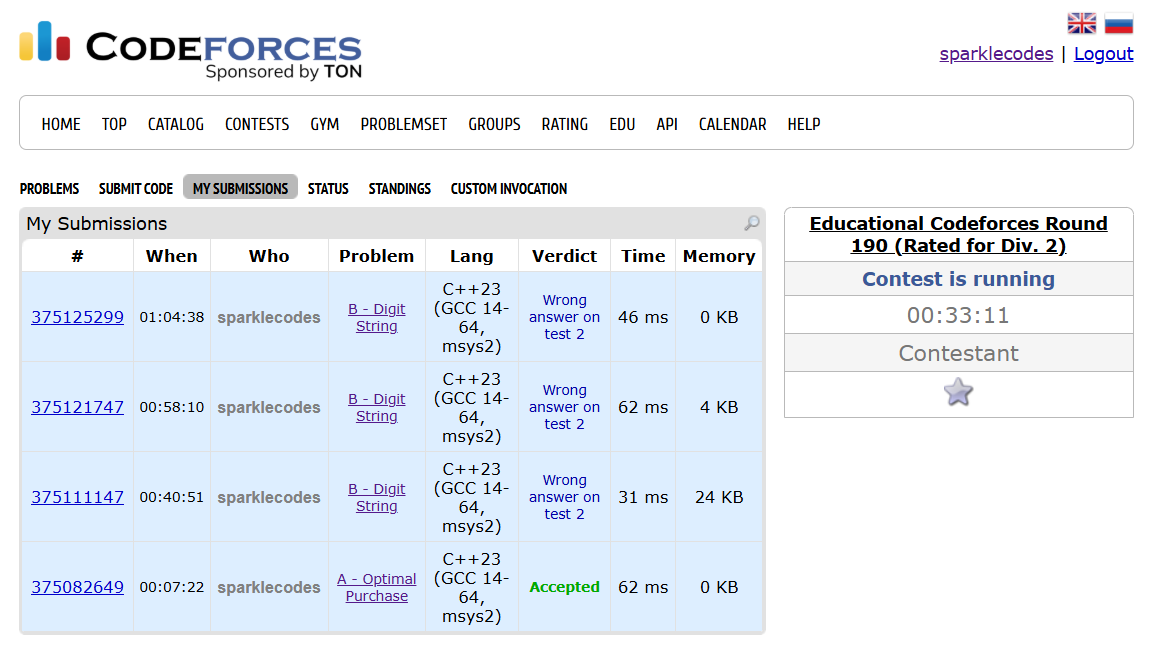Click the star icon to favorite contest

click(x=958, y=392)
